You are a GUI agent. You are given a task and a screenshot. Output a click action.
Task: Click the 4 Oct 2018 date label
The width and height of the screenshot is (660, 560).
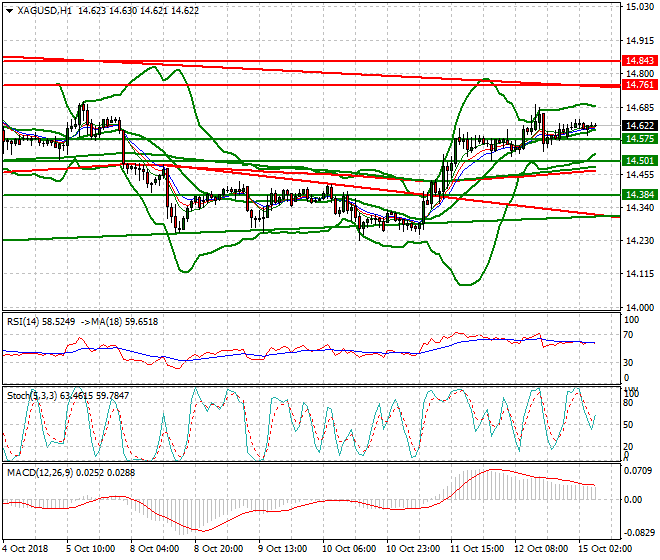pyautogui.click(x=25, y=549)
